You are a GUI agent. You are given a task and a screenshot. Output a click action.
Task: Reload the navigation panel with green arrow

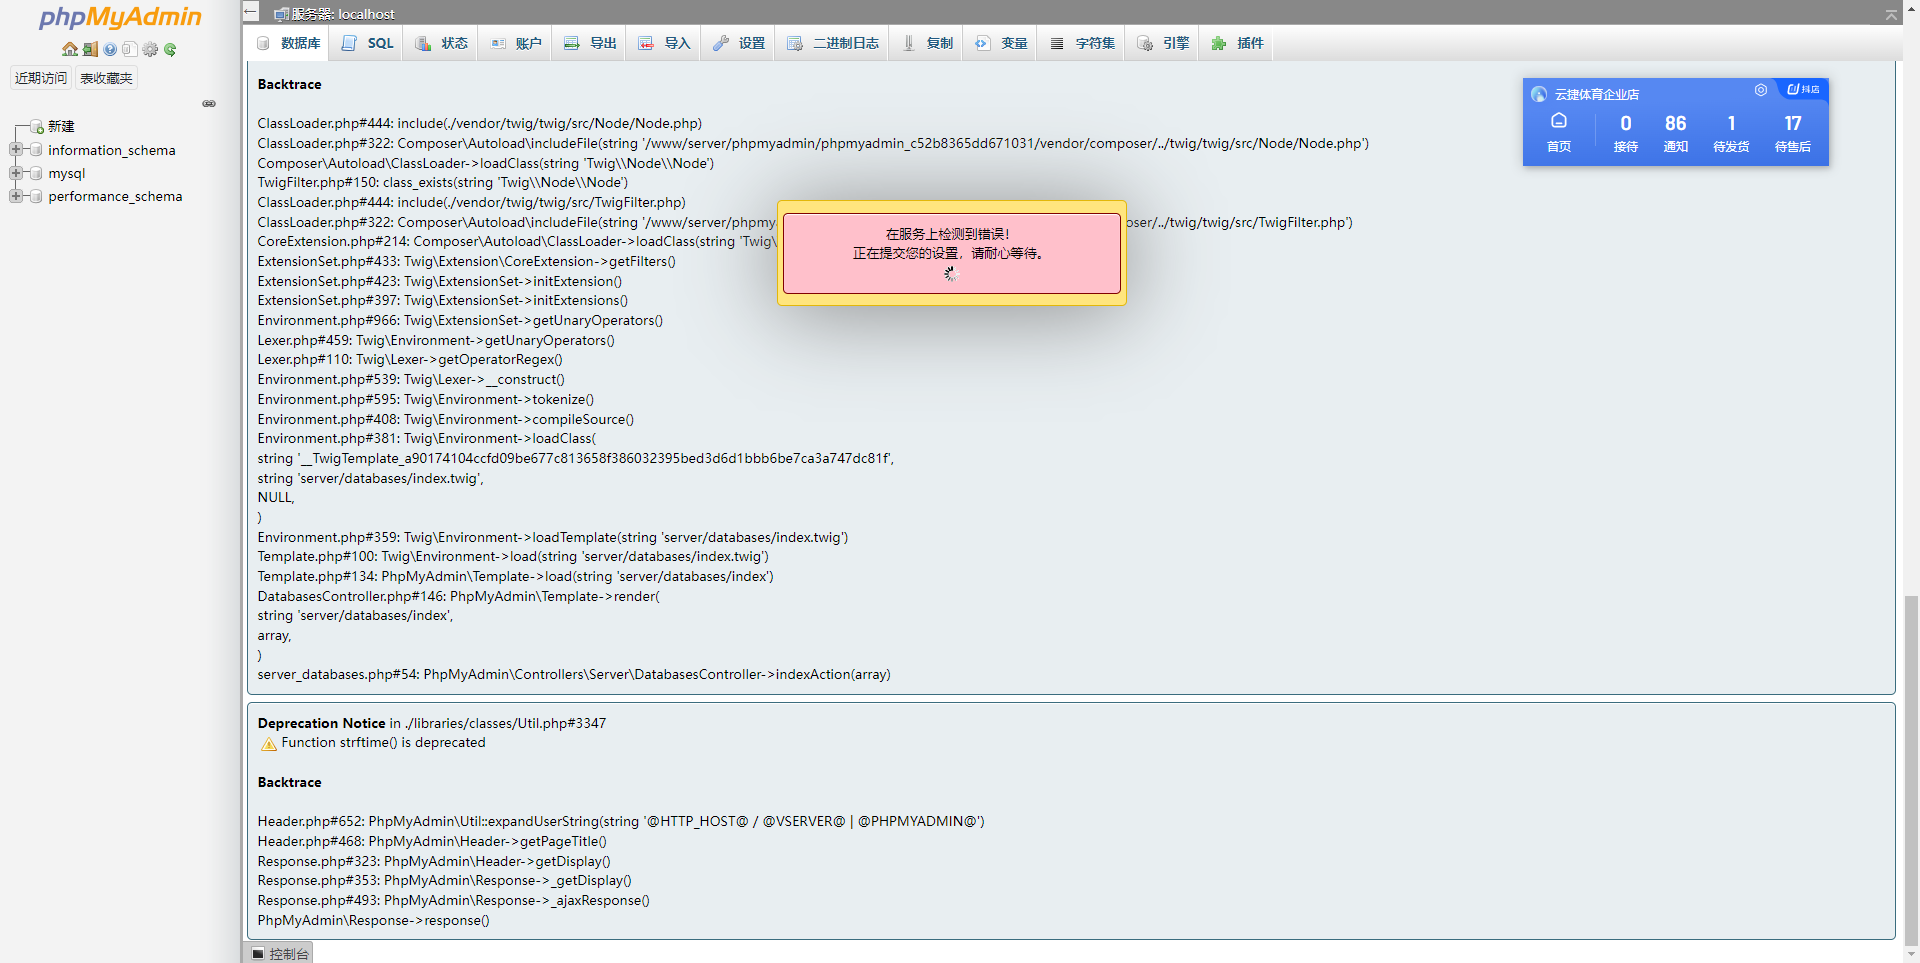[x=170, y=49]
